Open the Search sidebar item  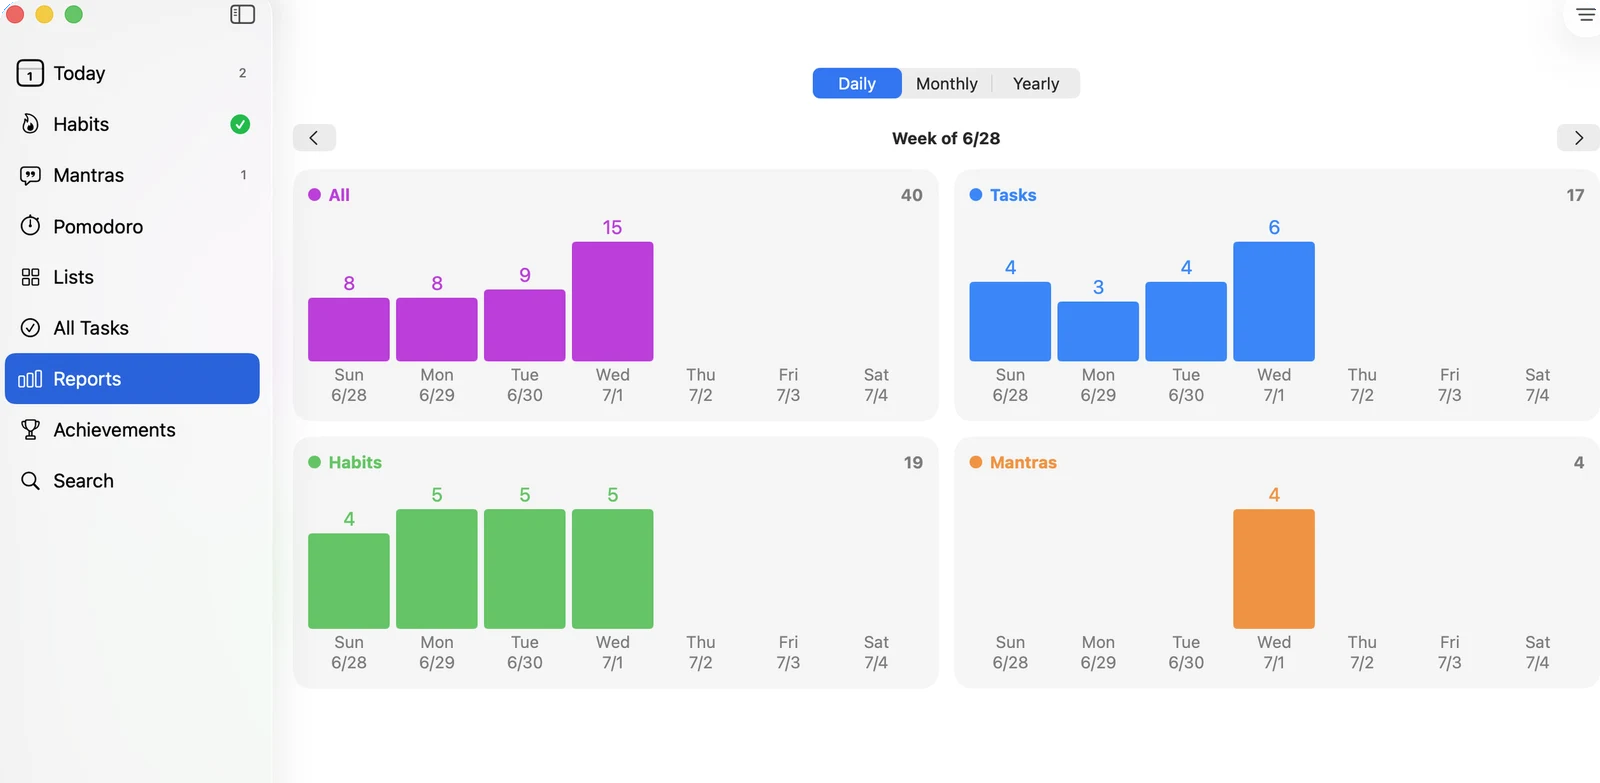(x=132, y=481)
